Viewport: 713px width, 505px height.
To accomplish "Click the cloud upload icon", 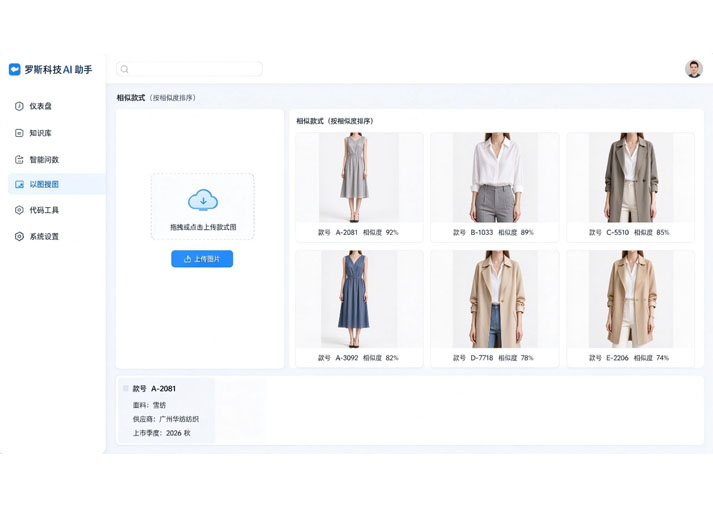I will (x=203, y=200).
